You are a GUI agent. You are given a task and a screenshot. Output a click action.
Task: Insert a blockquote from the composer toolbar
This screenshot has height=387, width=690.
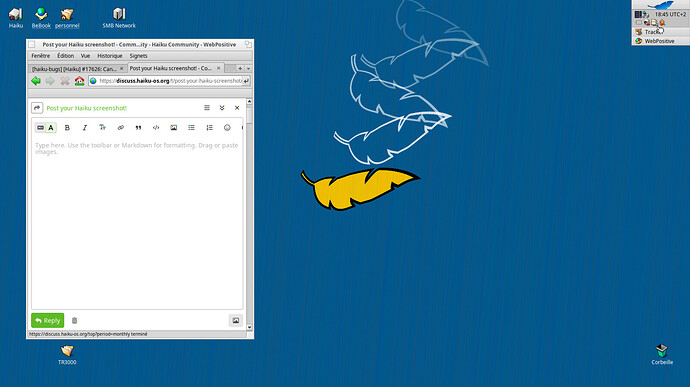pyautogui.click(x=138, y=128)
